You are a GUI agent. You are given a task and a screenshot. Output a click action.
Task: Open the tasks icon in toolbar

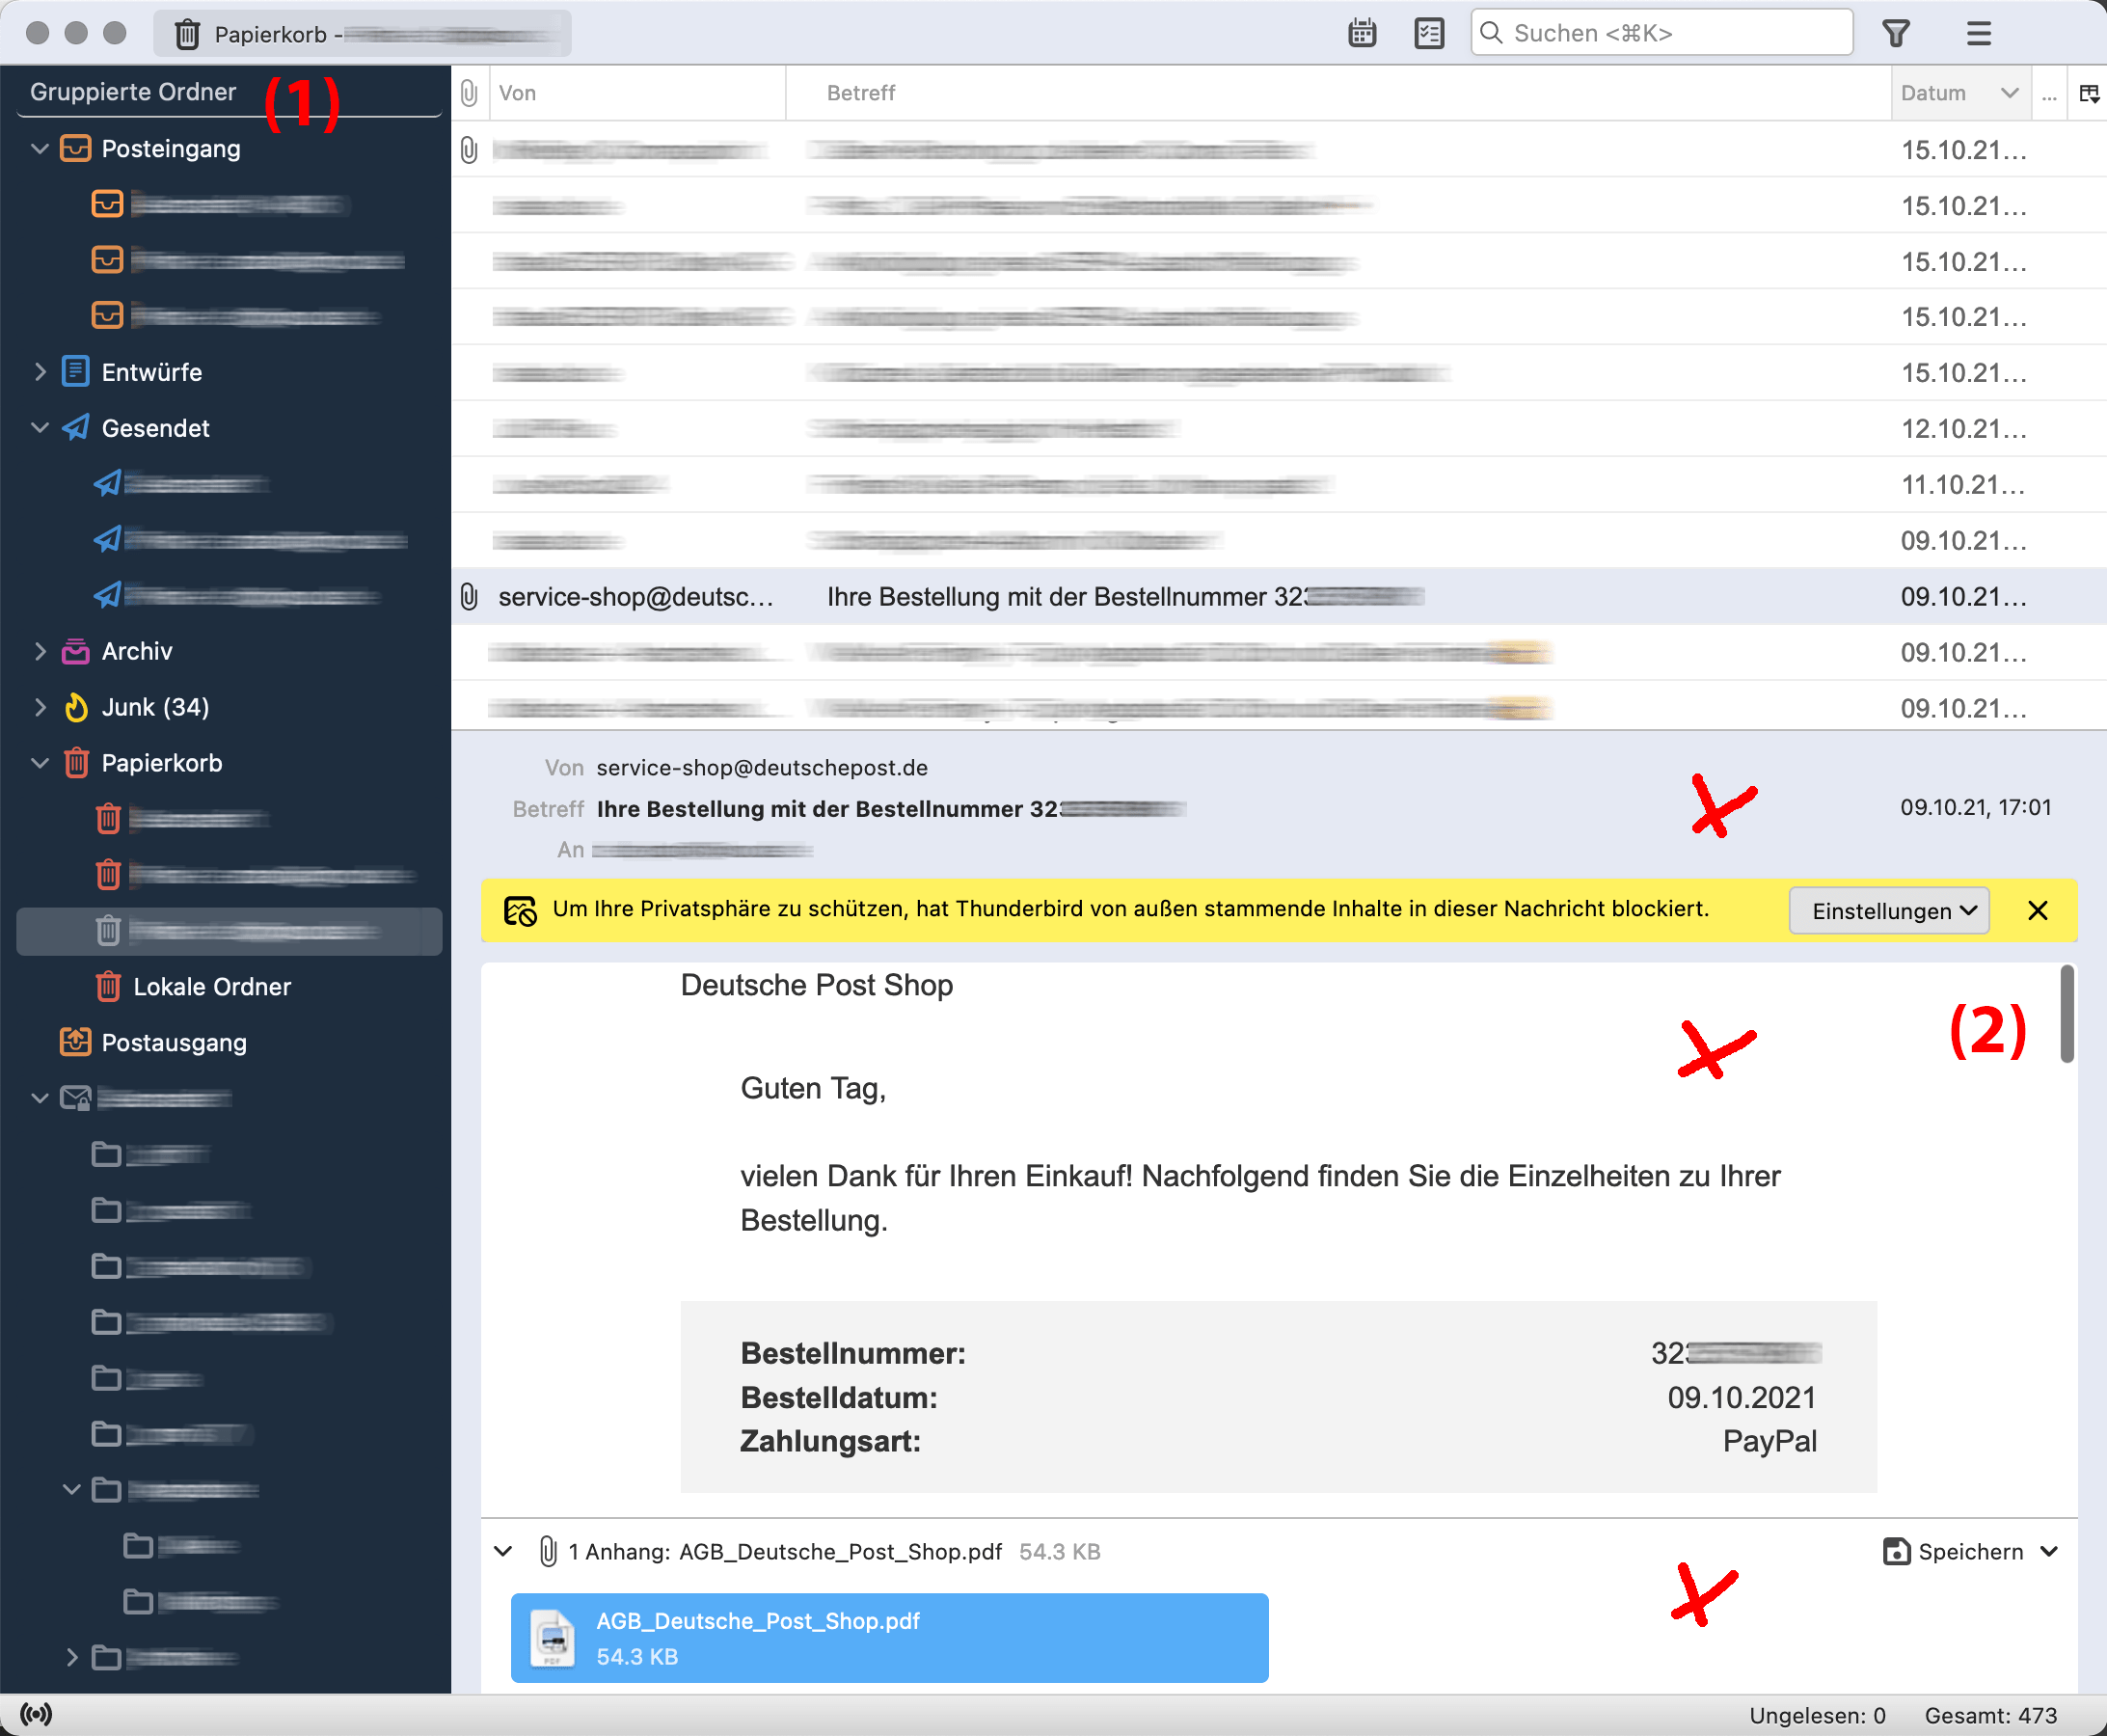pyautogui.click(x=1429, y=33)
